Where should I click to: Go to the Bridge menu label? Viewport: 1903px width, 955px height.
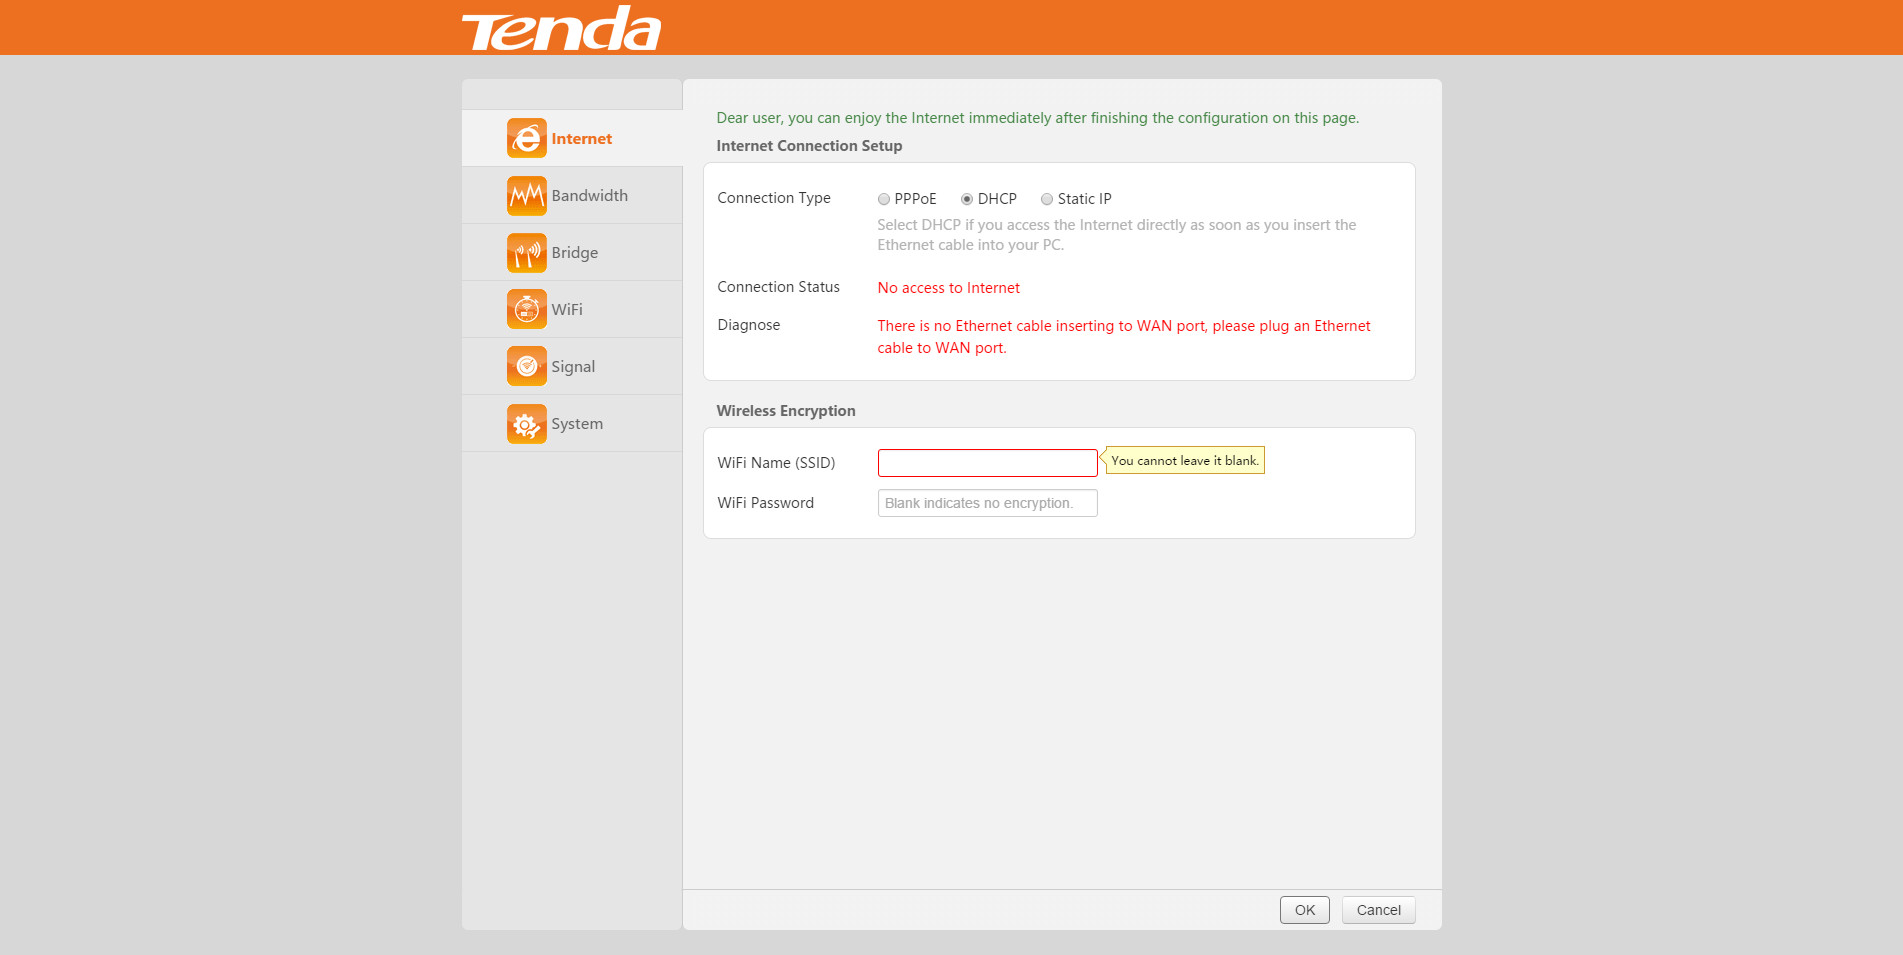(574, 253)
